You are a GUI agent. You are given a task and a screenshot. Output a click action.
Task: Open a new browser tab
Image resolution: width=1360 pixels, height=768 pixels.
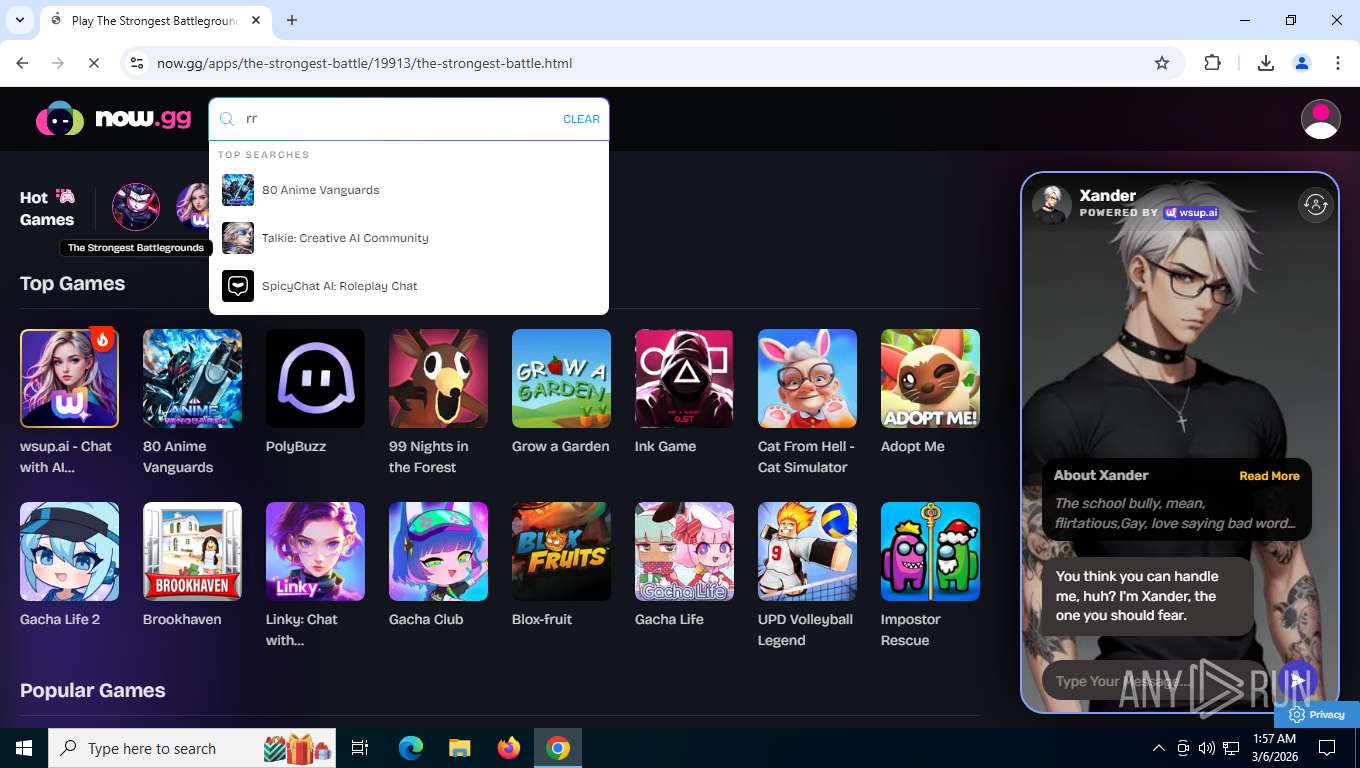(x=292, y=20)
